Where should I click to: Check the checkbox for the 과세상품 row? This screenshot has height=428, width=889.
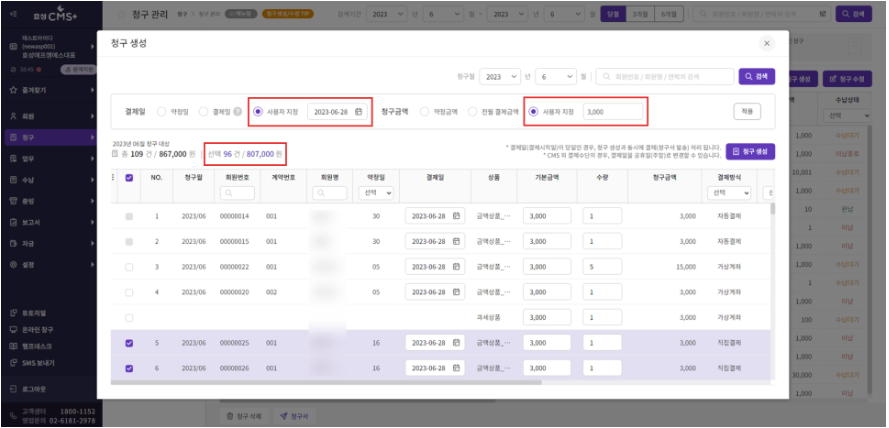[129, 317]
